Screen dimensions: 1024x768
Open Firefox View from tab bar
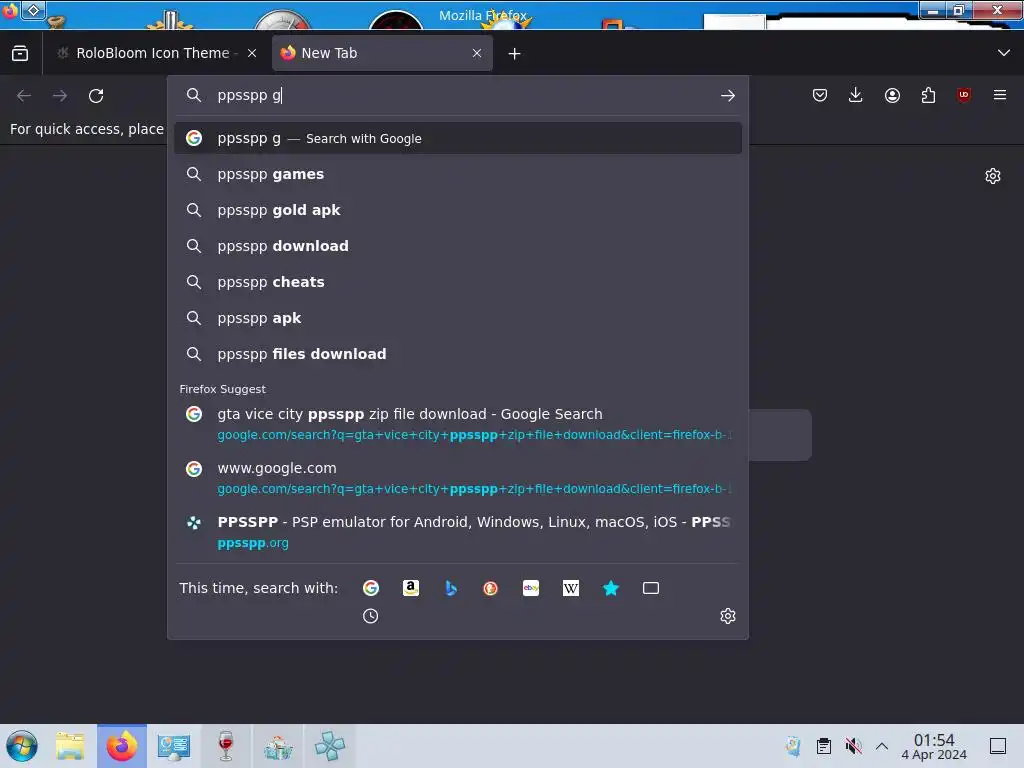click(20, 53)
